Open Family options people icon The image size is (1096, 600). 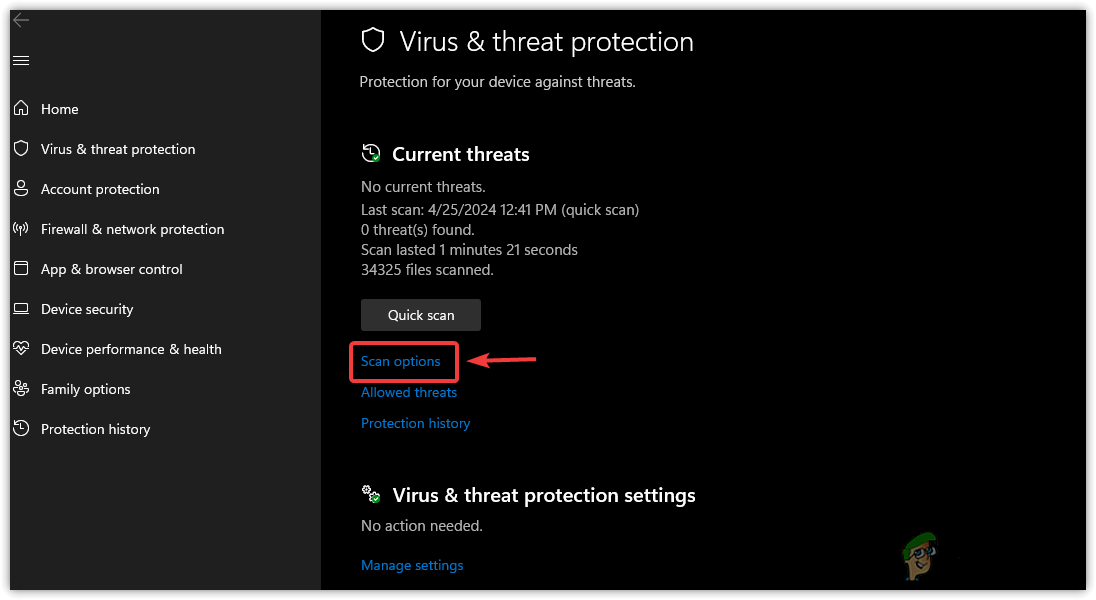(x=21, y=389)
